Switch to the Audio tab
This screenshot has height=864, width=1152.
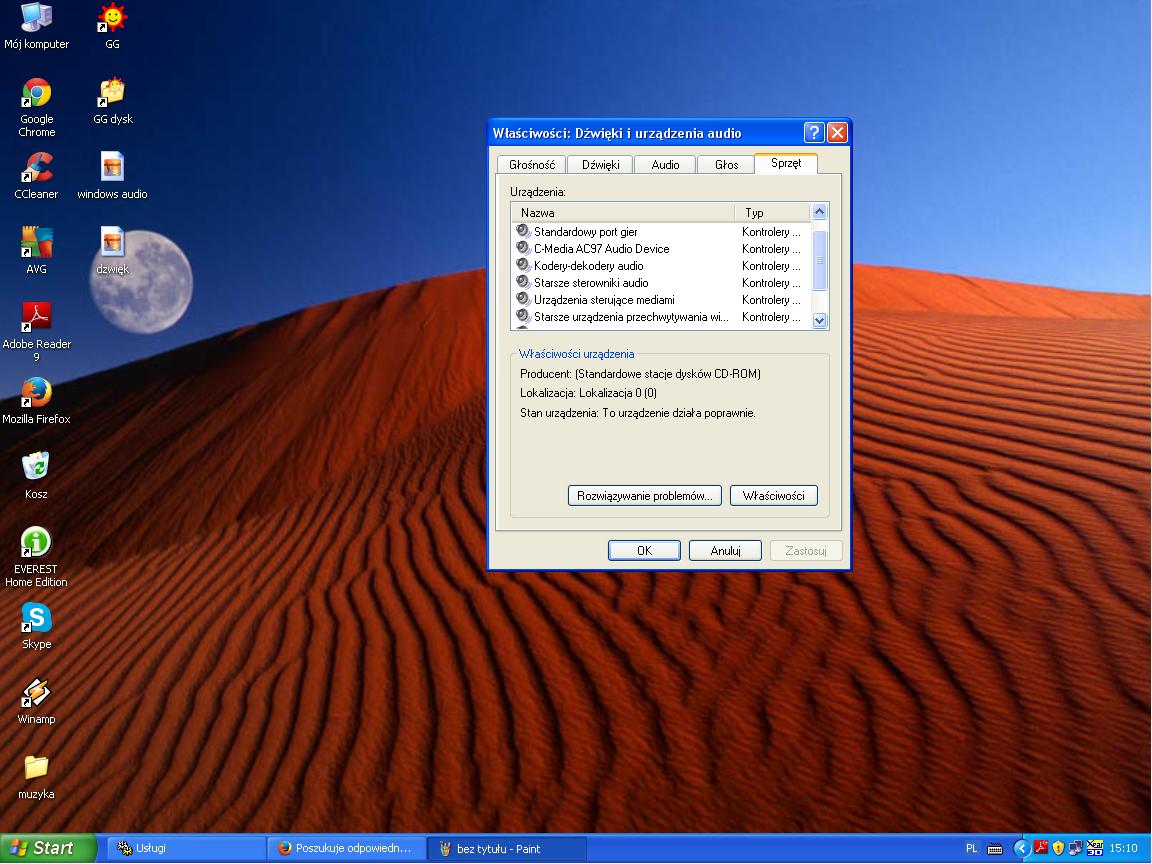665,165
